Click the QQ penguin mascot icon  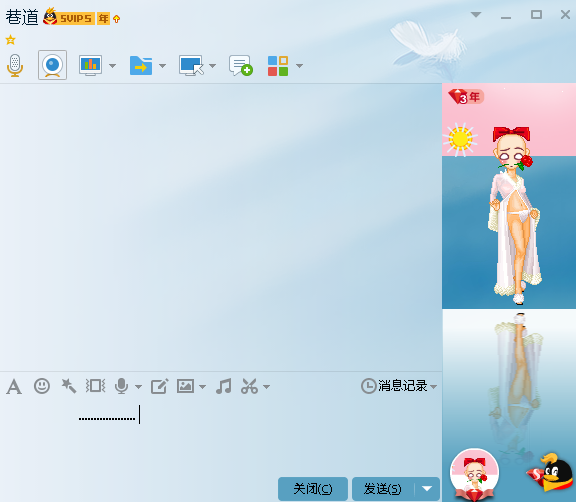pos(550,473)
